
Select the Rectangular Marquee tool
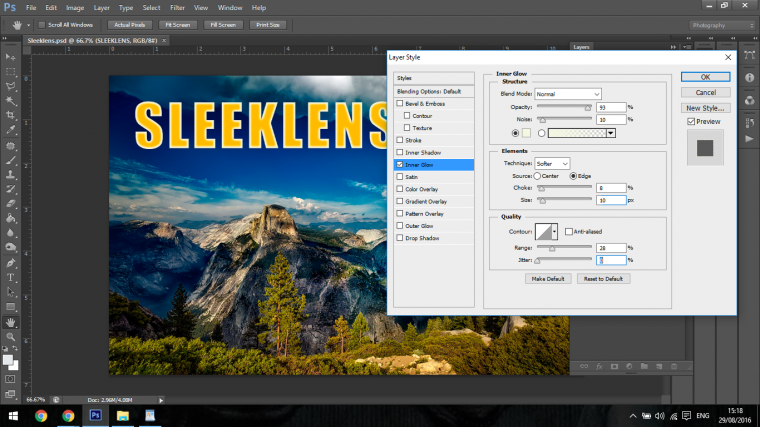pos(10,72)
